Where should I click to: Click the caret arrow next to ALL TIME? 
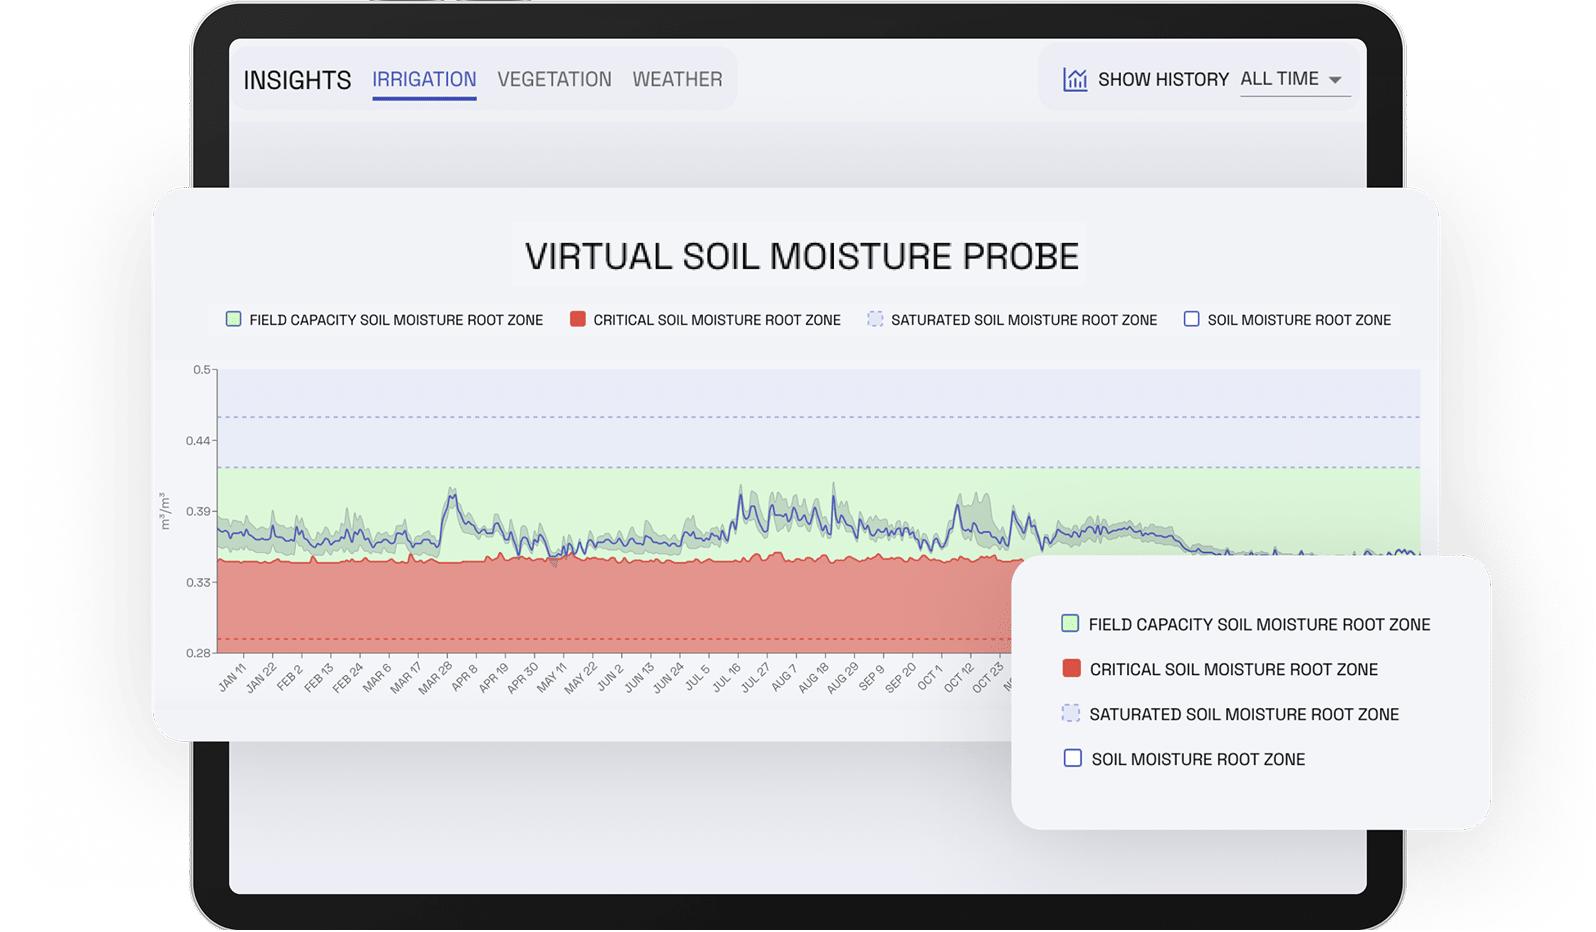(x=1335, y=80)
